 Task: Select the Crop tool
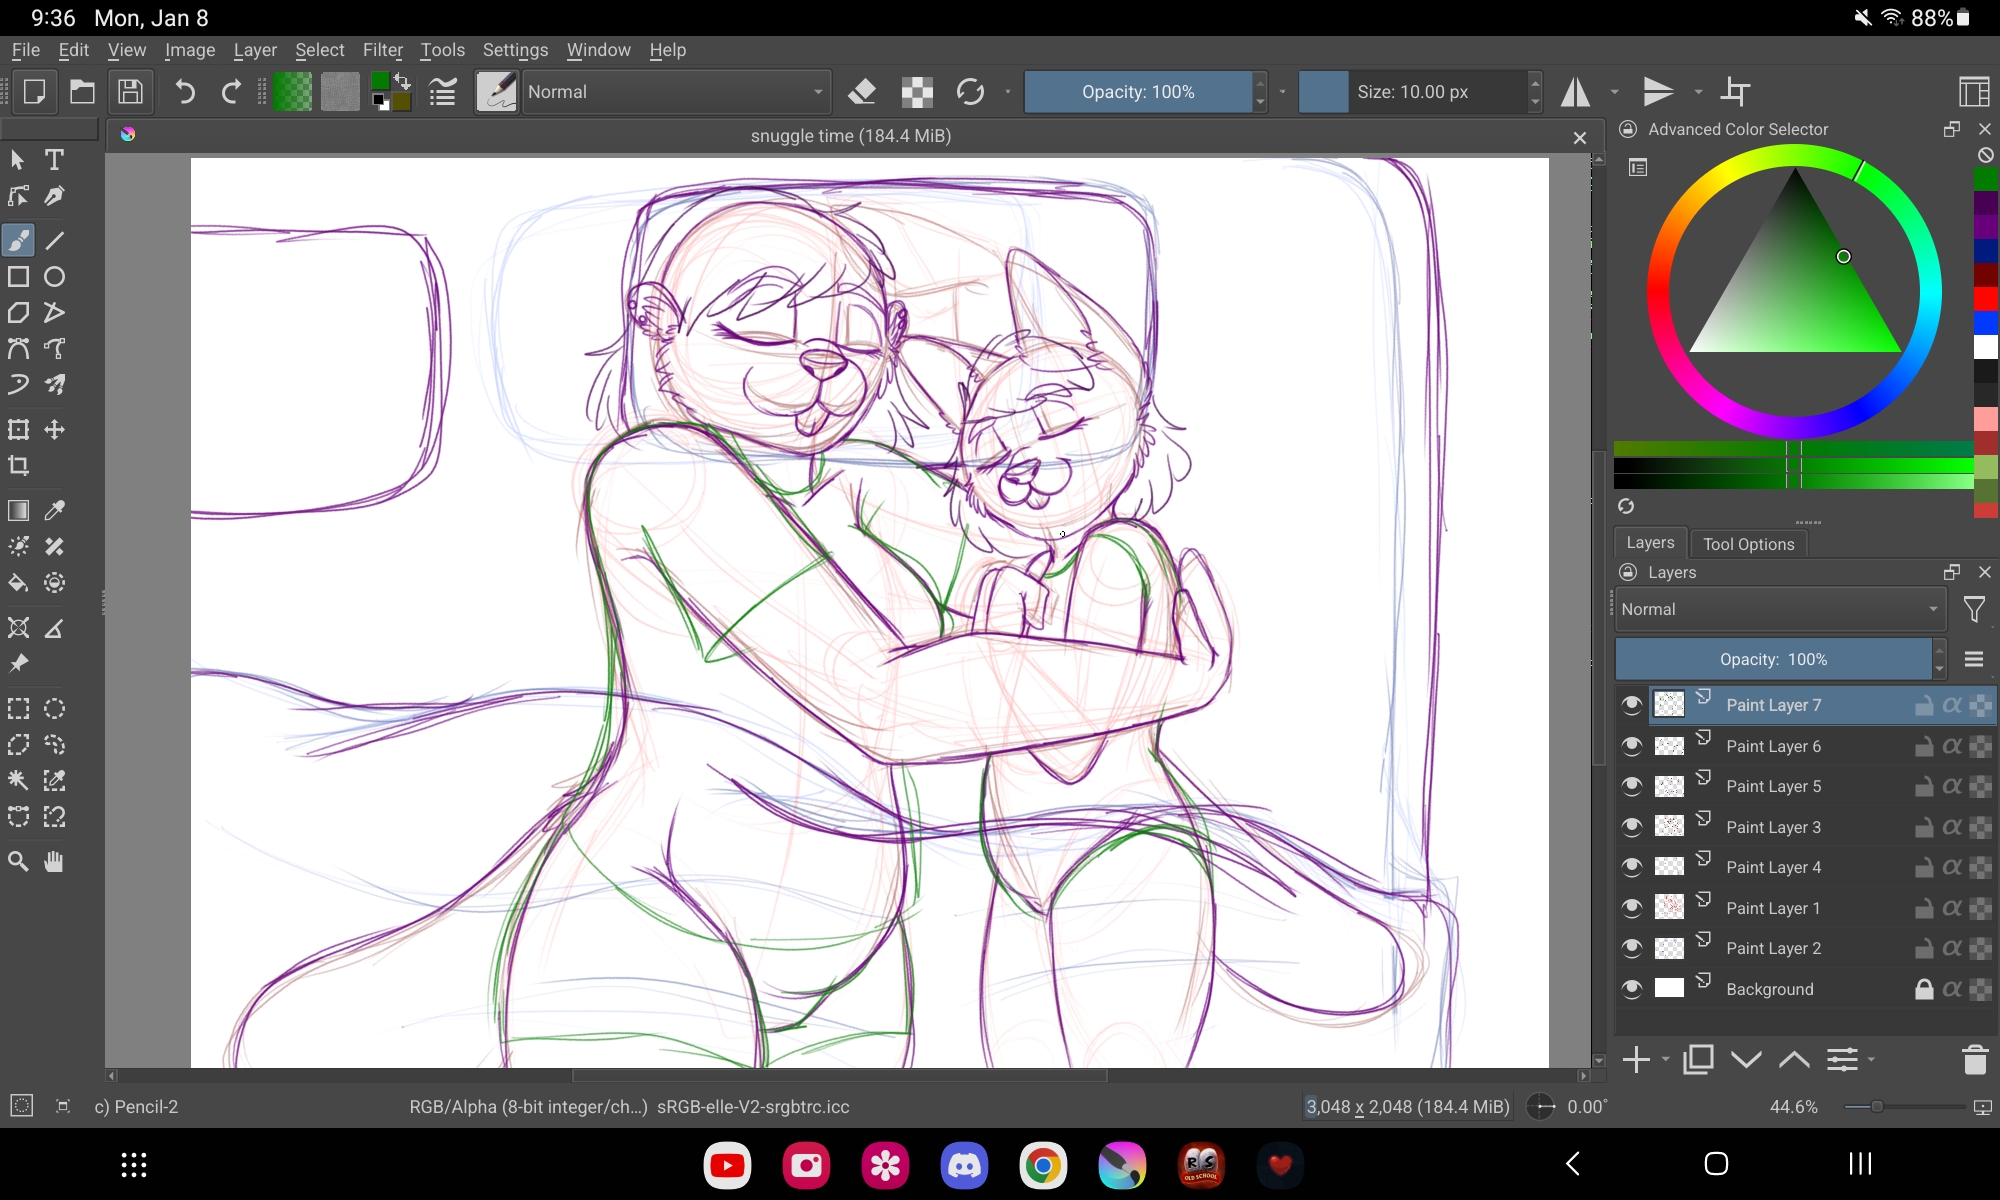click(x=18, y=466)
